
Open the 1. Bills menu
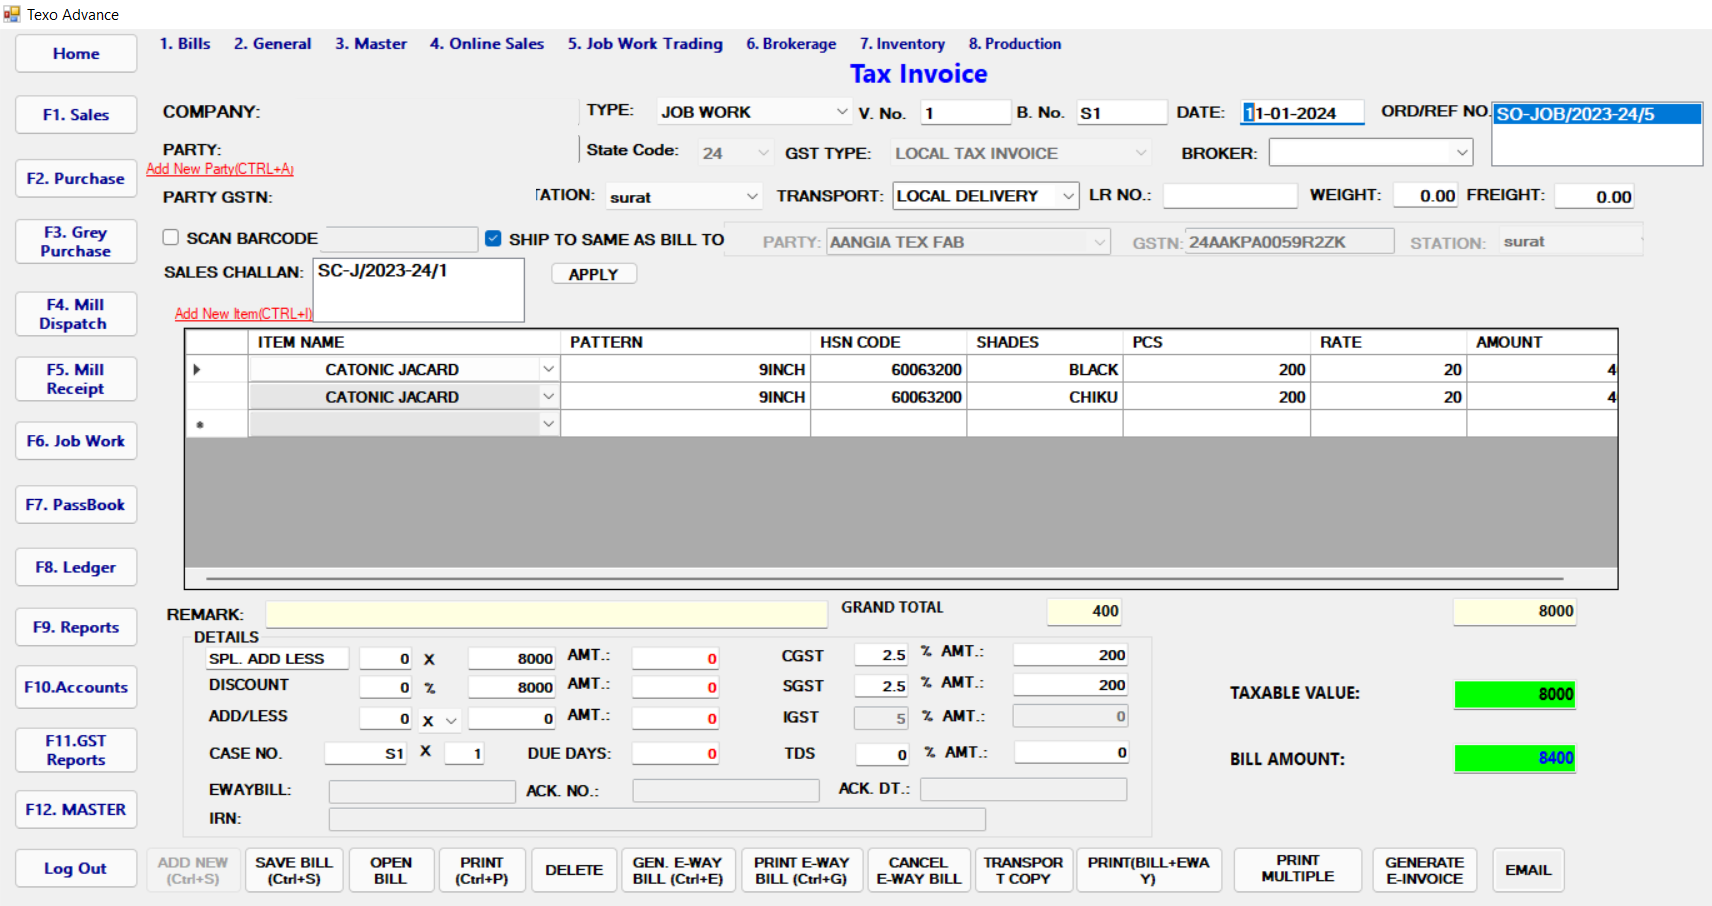pos(185,44)
